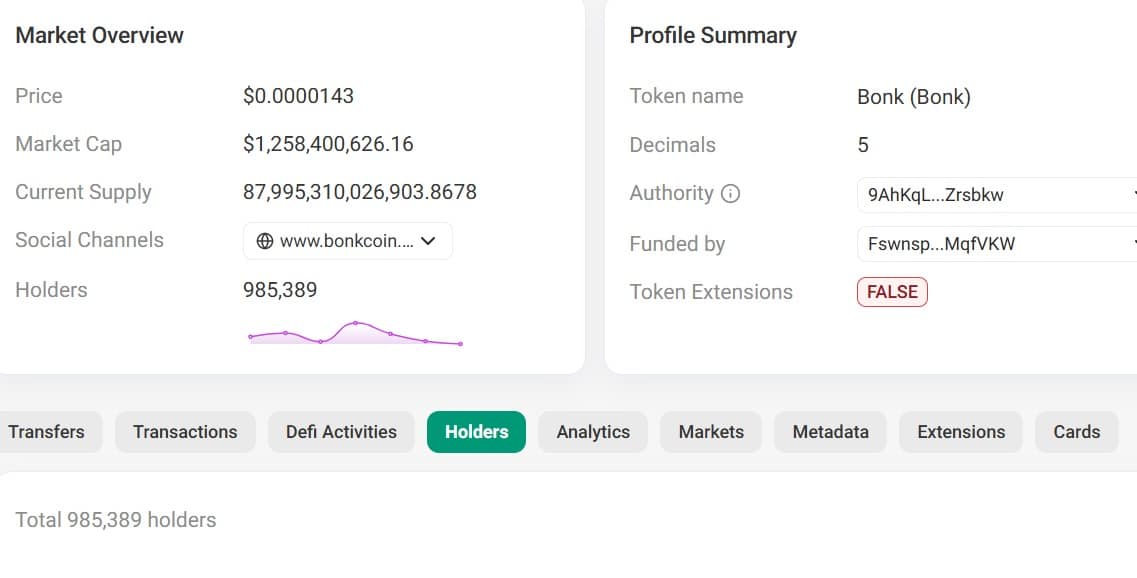
Task: Click the Social Channels label
Action: pos(89,240)
